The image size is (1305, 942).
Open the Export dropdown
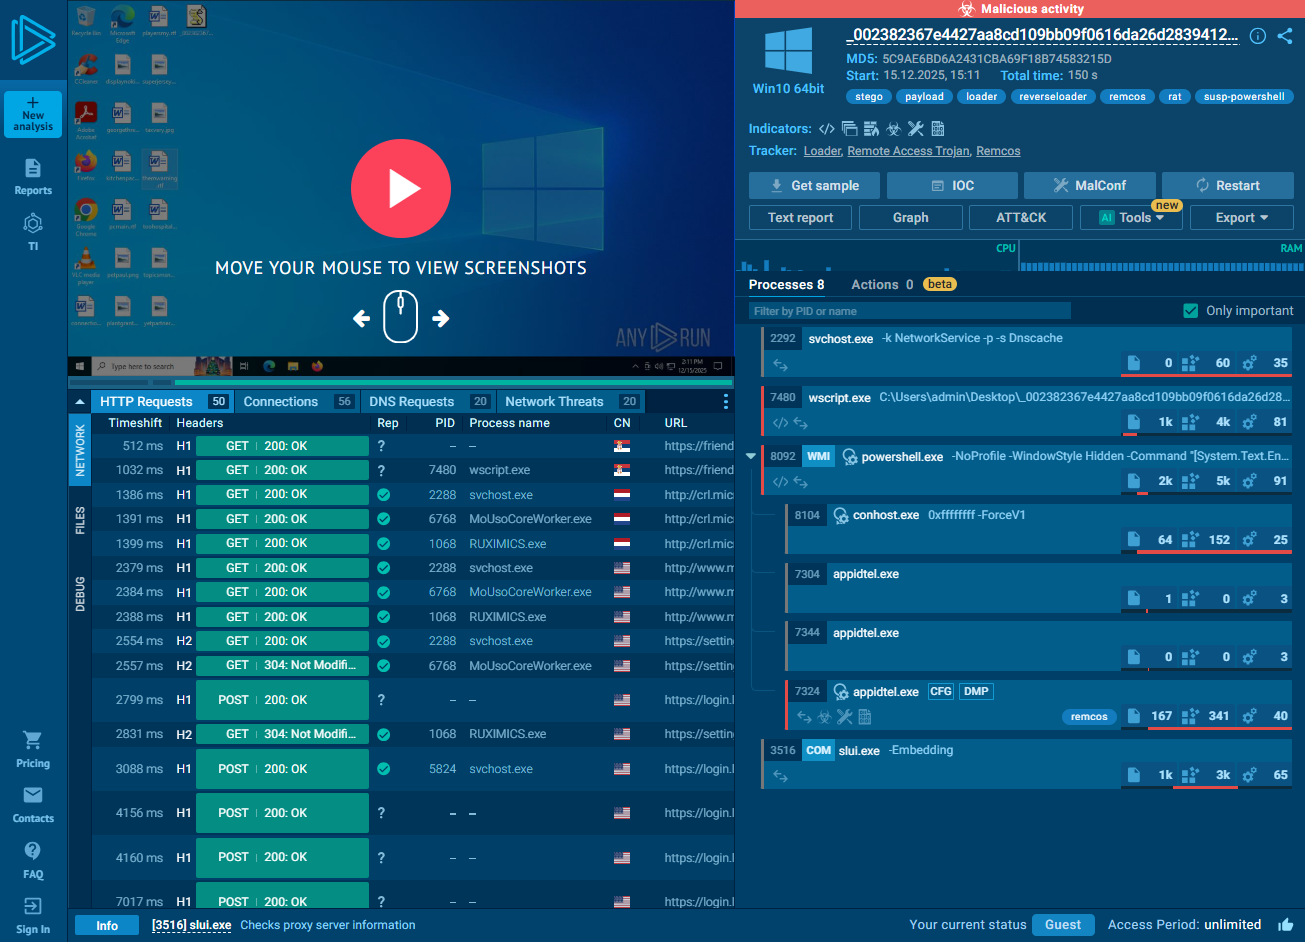click(x=1241, y=218)
